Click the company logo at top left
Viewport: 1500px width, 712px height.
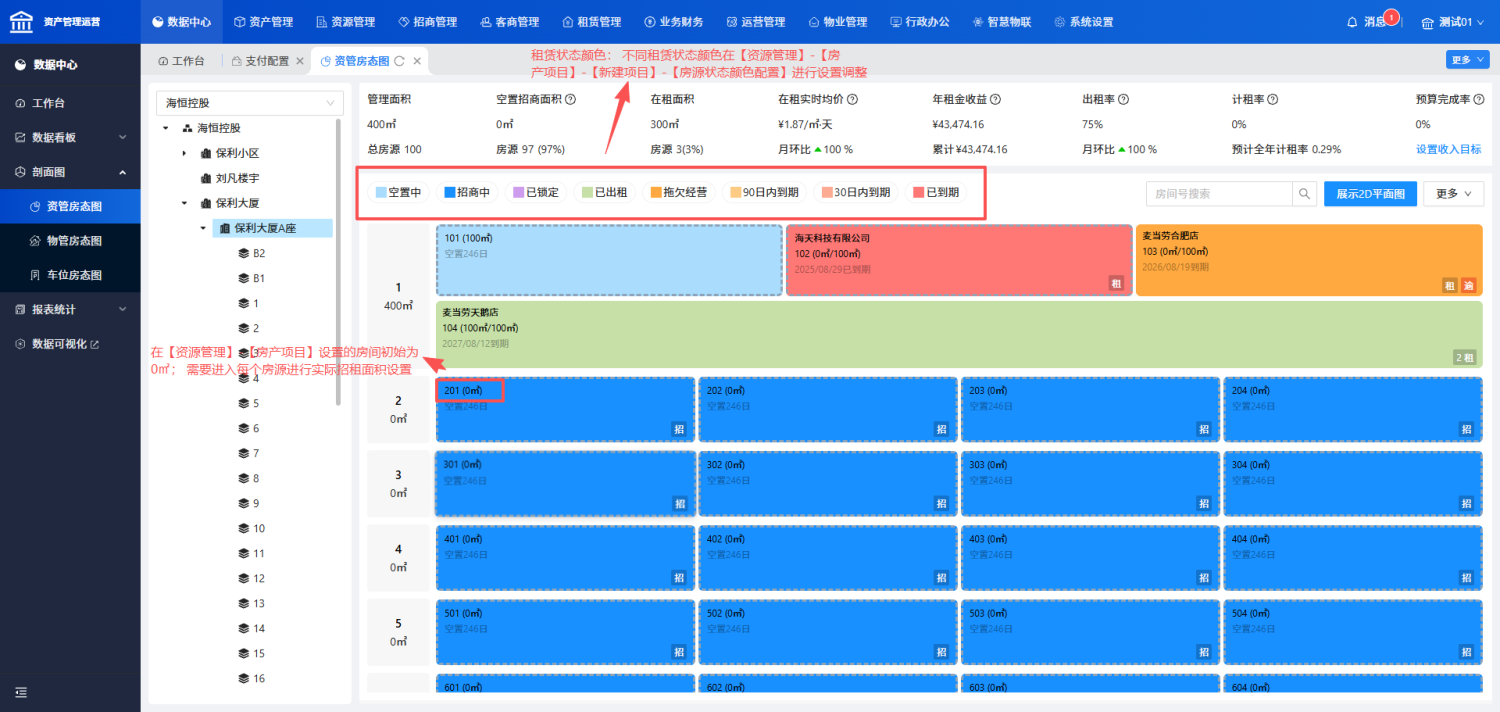tap(21, 22)
